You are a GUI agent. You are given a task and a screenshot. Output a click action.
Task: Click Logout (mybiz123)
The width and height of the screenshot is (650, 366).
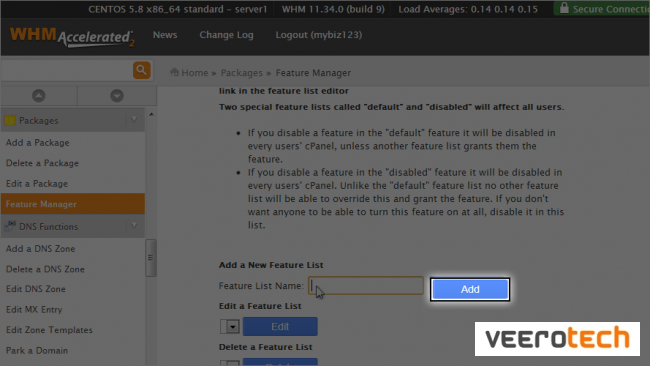319,35
